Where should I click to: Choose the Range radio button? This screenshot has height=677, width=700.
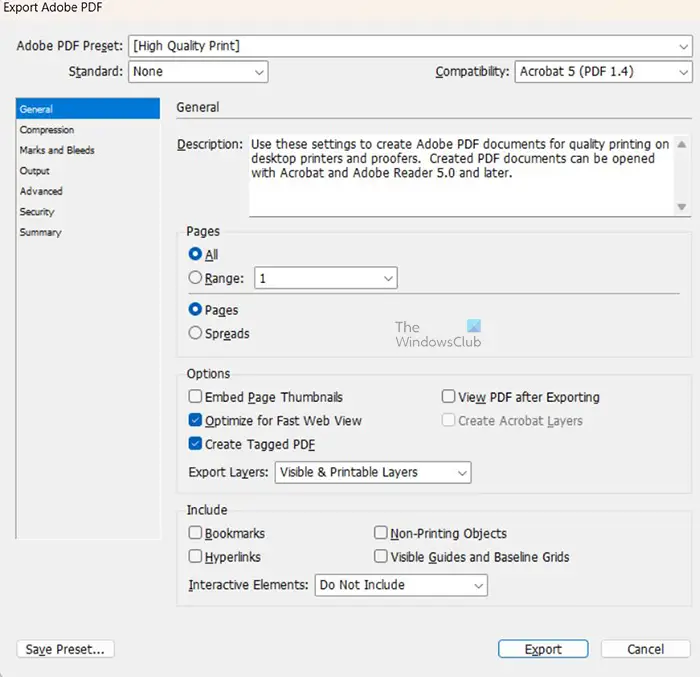coord(195,278)
